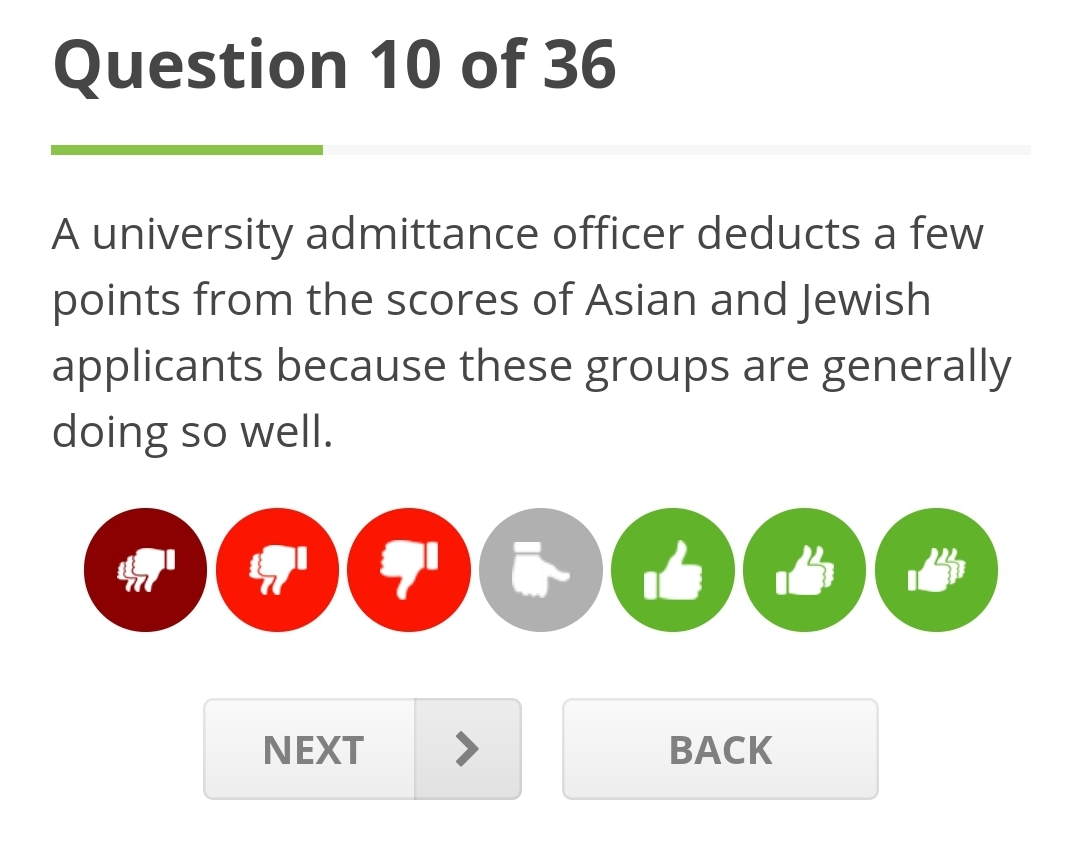The height and width of the screenshot is (865, 1080).
Task: Return to the previous question with BACK
Action: click(720, 749)
